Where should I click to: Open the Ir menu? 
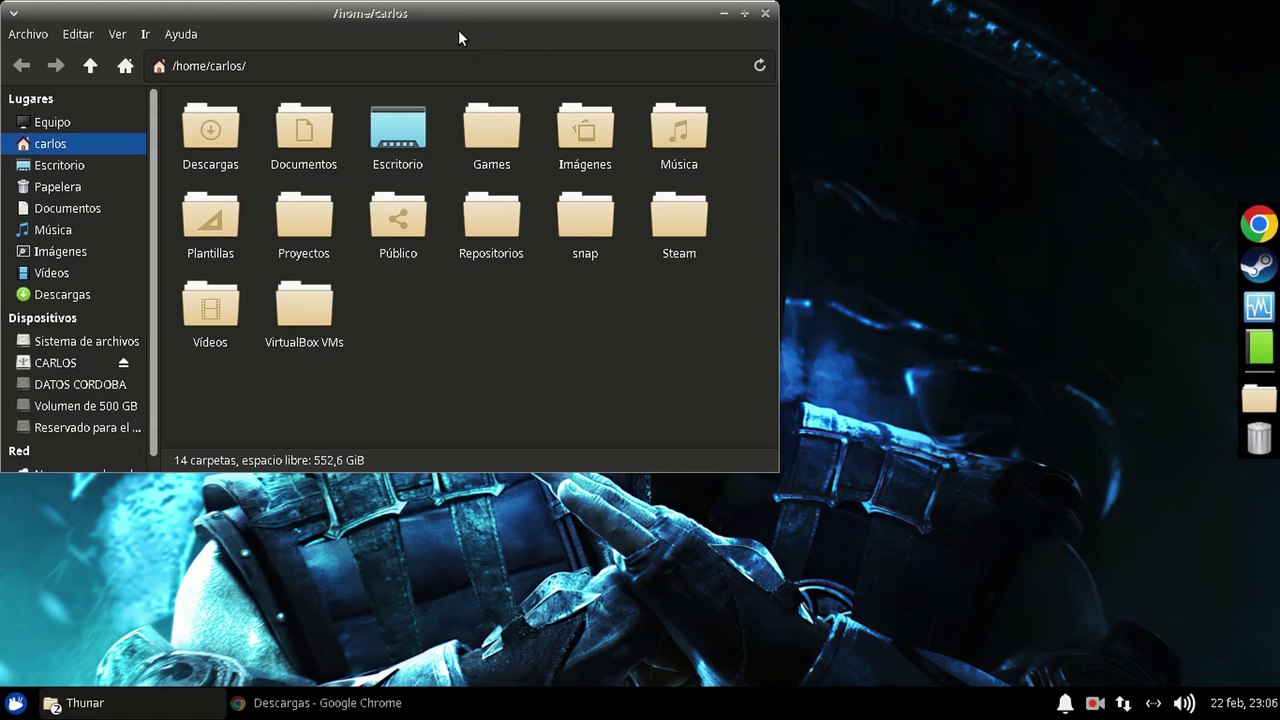145,34
